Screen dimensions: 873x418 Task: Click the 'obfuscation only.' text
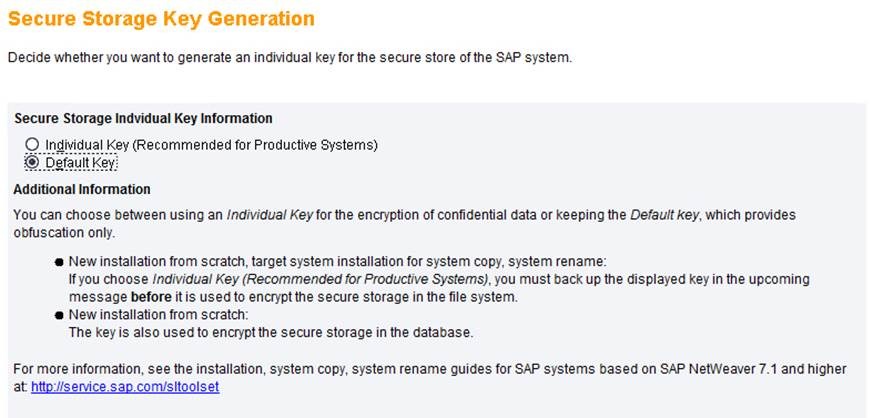click(64, 233)
